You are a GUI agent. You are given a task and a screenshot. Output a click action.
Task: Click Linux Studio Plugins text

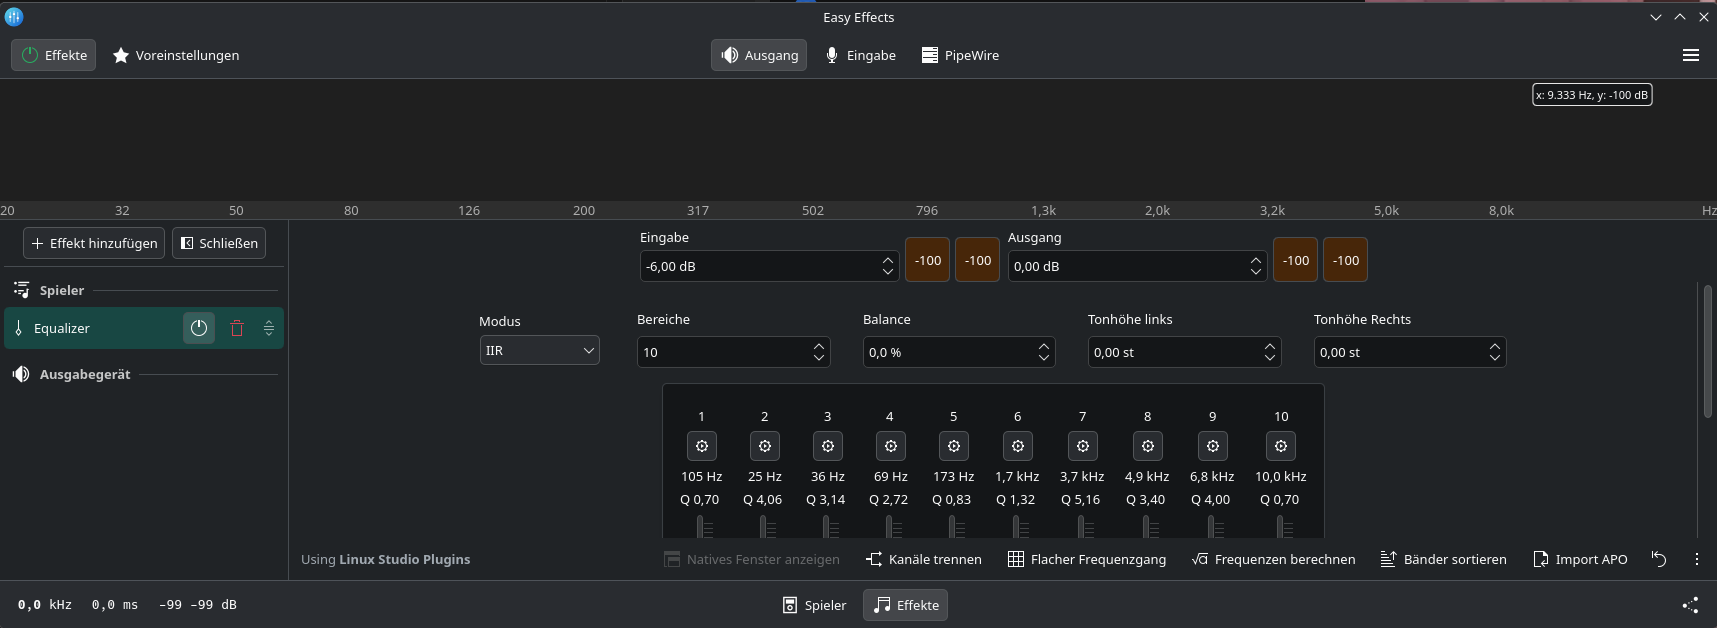[x=404, y=559]
